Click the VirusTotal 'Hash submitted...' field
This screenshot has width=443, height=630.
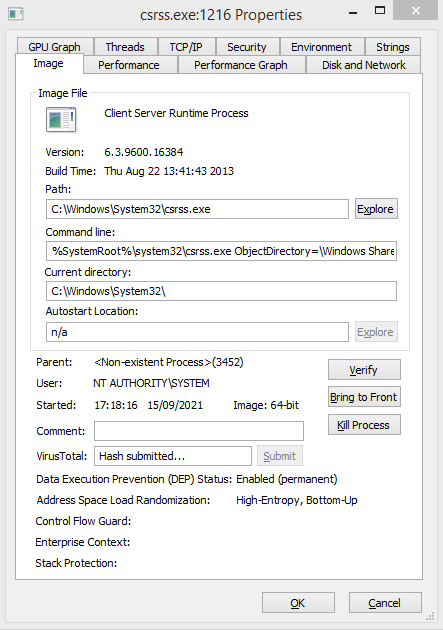coord(173,456)
